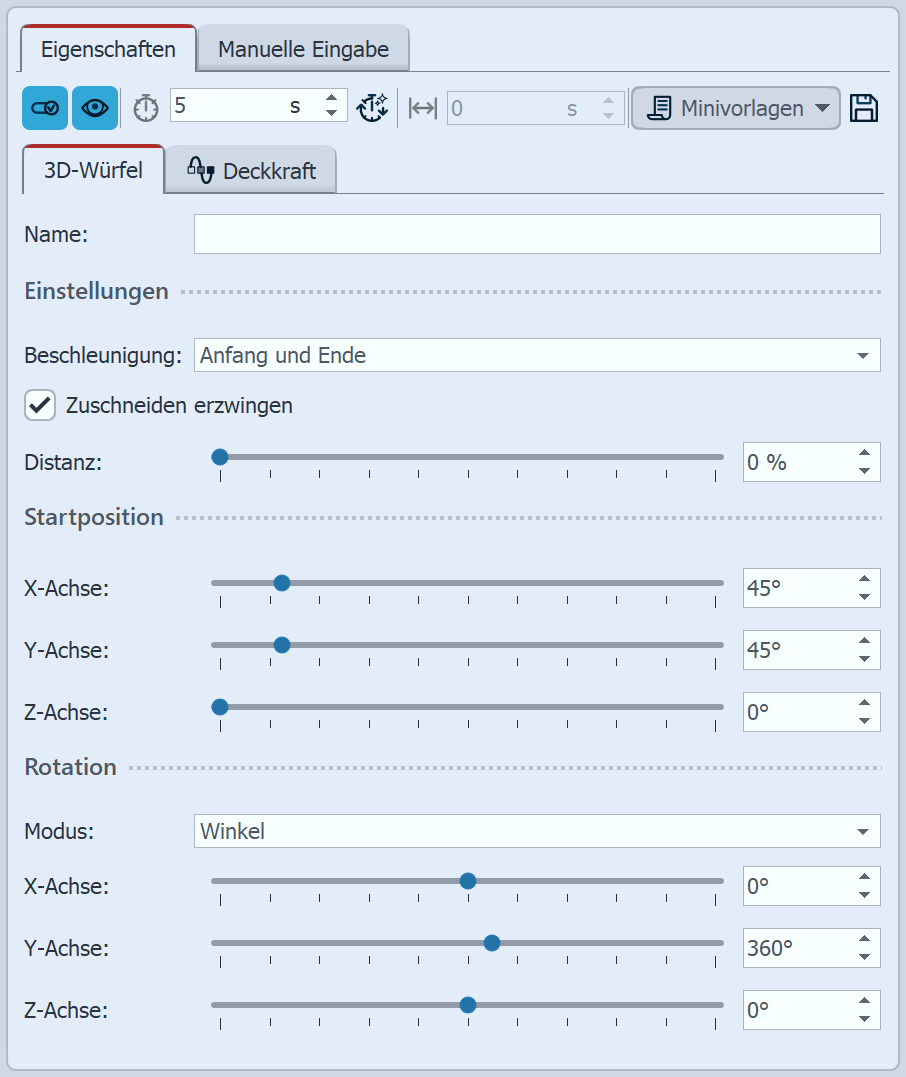Save as mini template with floppy icon
The height and width of the screenshot is (1077, 906).
click(863, 108)
